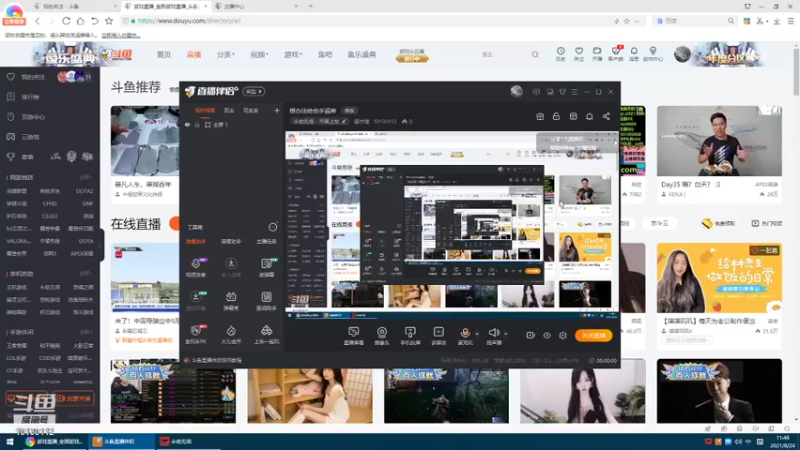Click the pencil edit icon beside category label
800x450 pixels.
pos(344,121)
